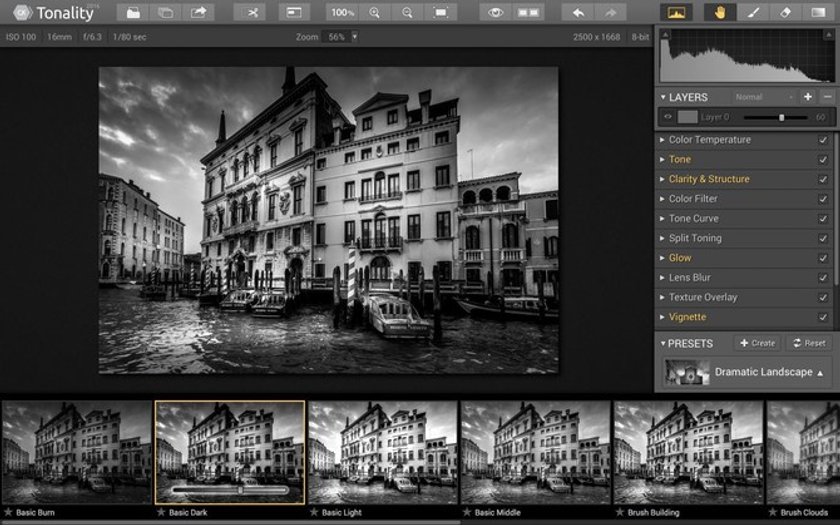Click the redo arrow
Screen dimensions: 840x525
point(610,12)
